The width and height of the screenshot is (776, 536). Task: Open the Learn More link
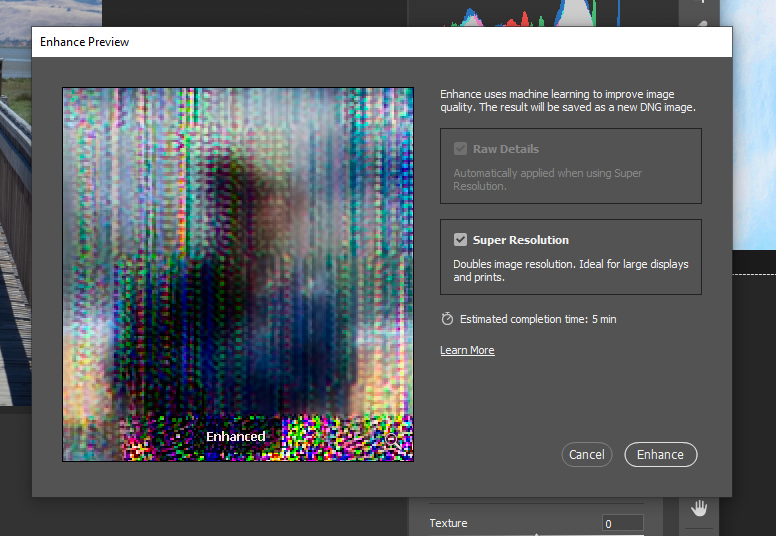coord(467,350)
